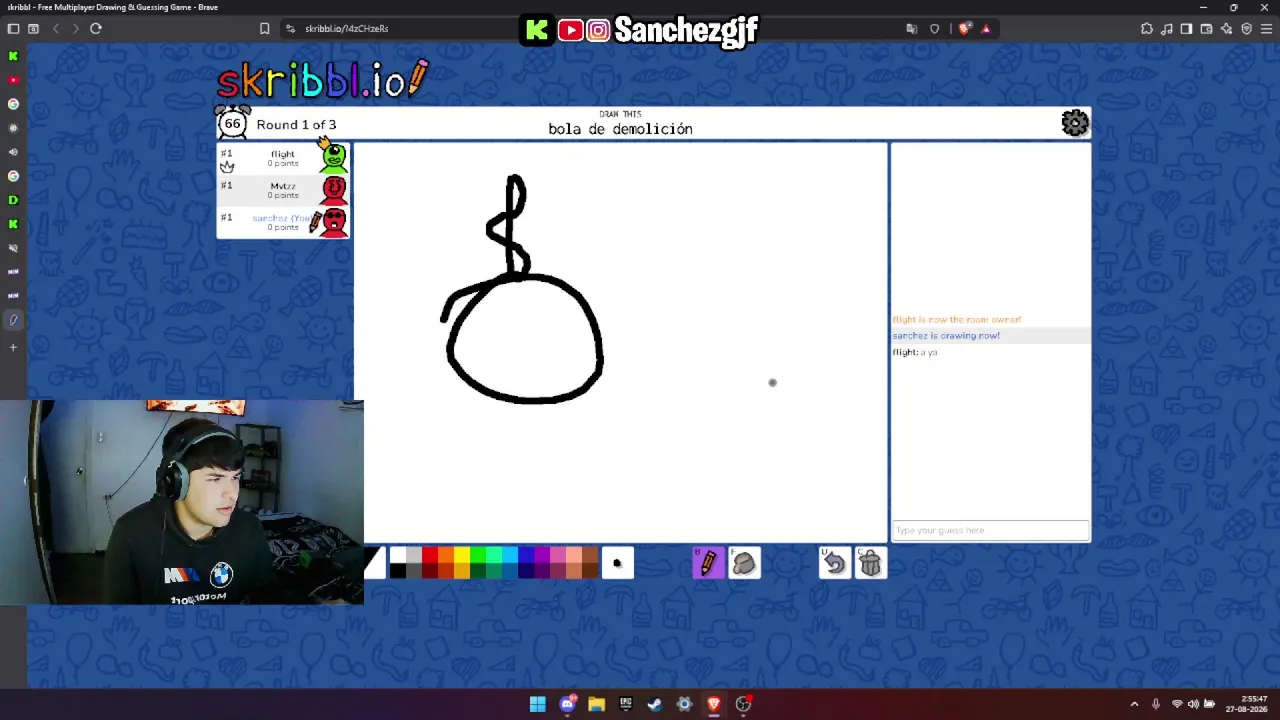Select player flight in the player list
Viewport: 1280px width, 720px height.
click(283, 158)
